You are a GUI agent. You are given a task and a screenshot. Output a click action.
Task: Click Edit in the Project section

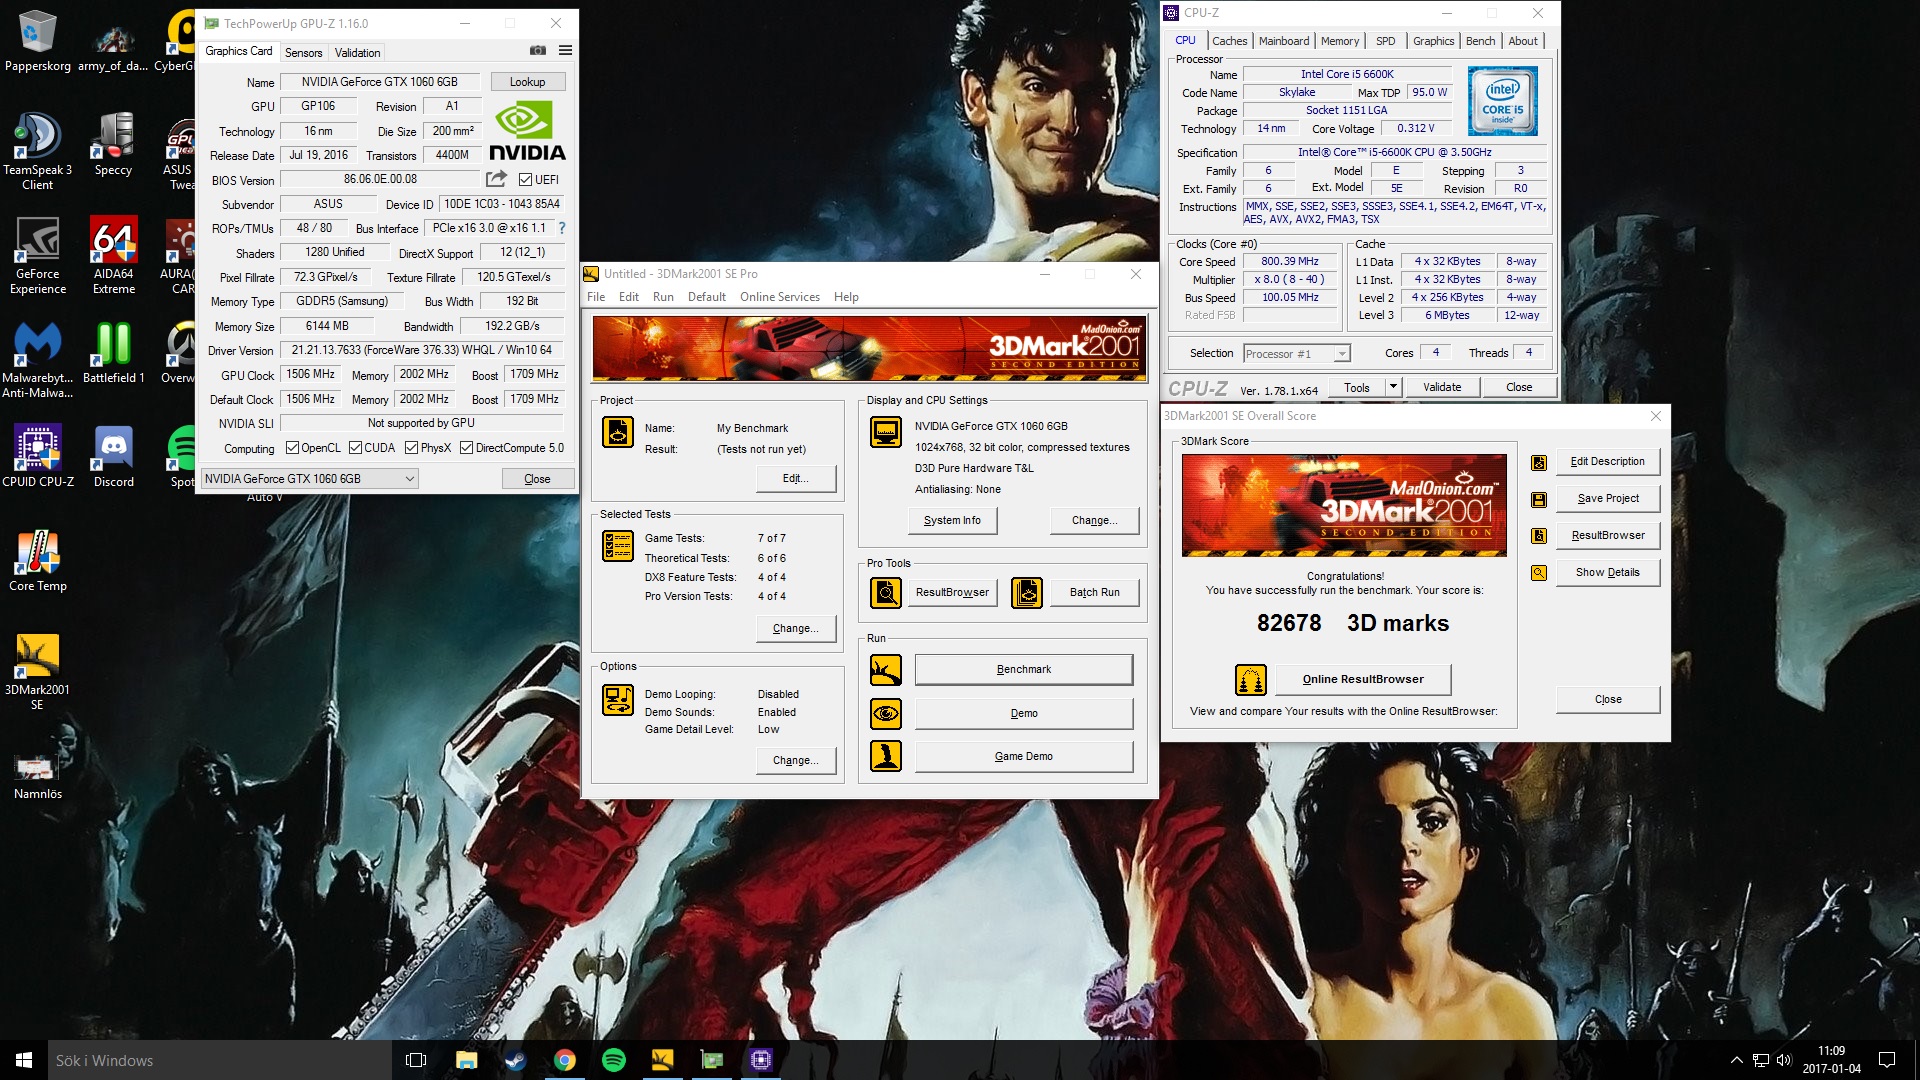pos(796,478)
